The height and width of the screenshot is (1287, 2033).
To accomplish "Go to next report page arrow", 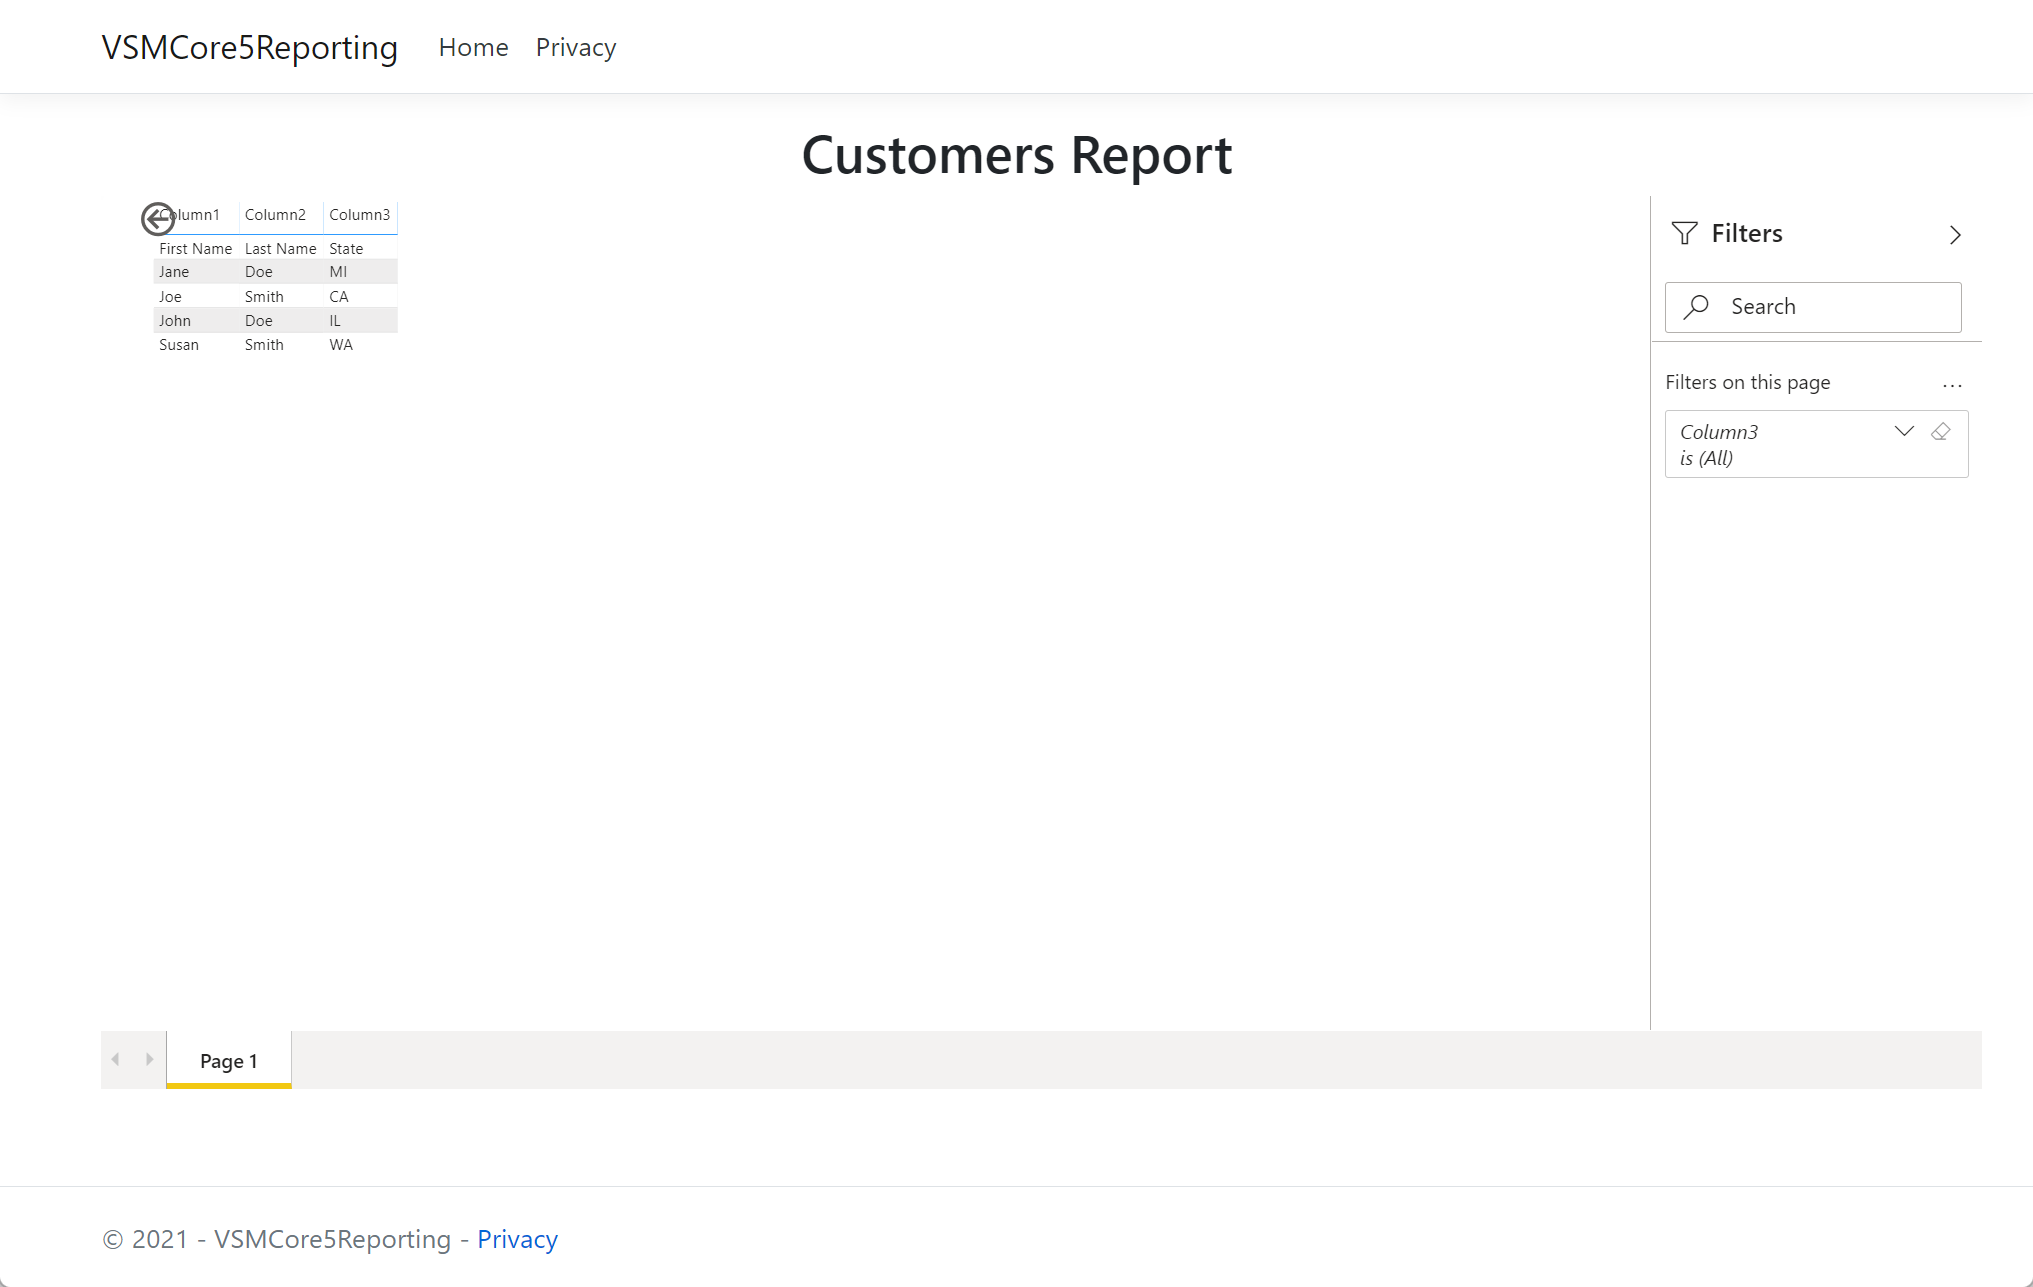I will (150, 1059).
